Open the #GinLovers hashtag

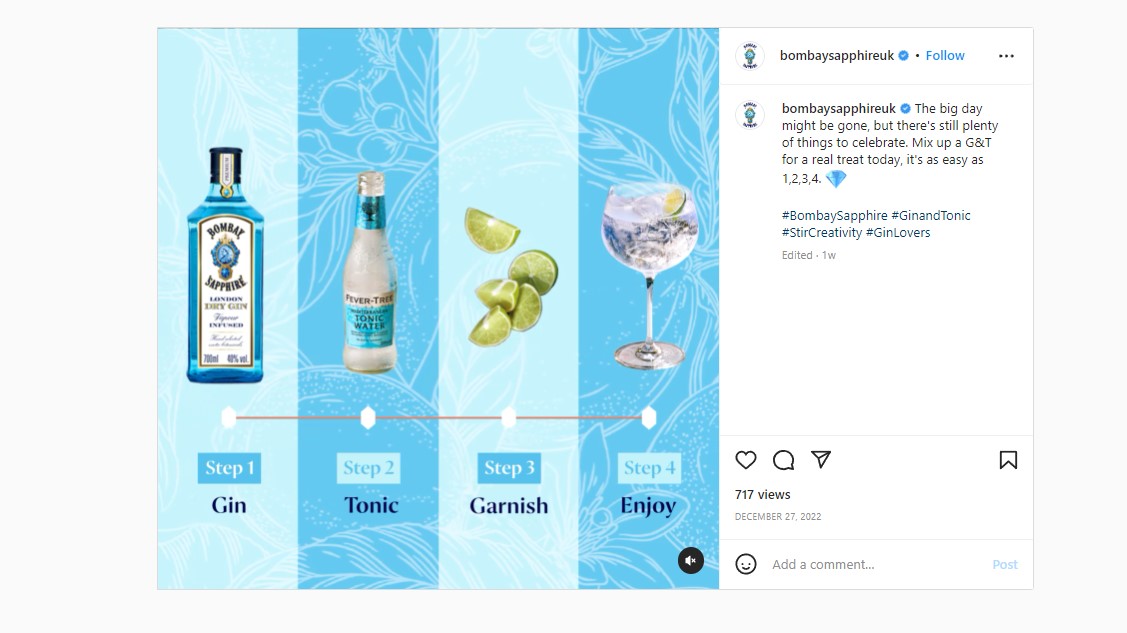pyautogui.click(x=898, y=233)
